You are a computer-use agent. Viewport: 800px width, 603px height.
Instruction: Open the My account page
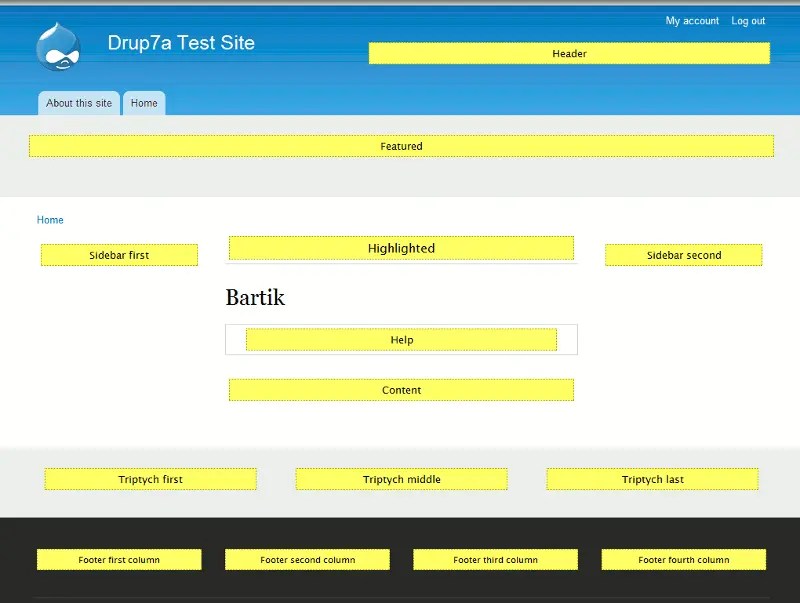point(691,20)
